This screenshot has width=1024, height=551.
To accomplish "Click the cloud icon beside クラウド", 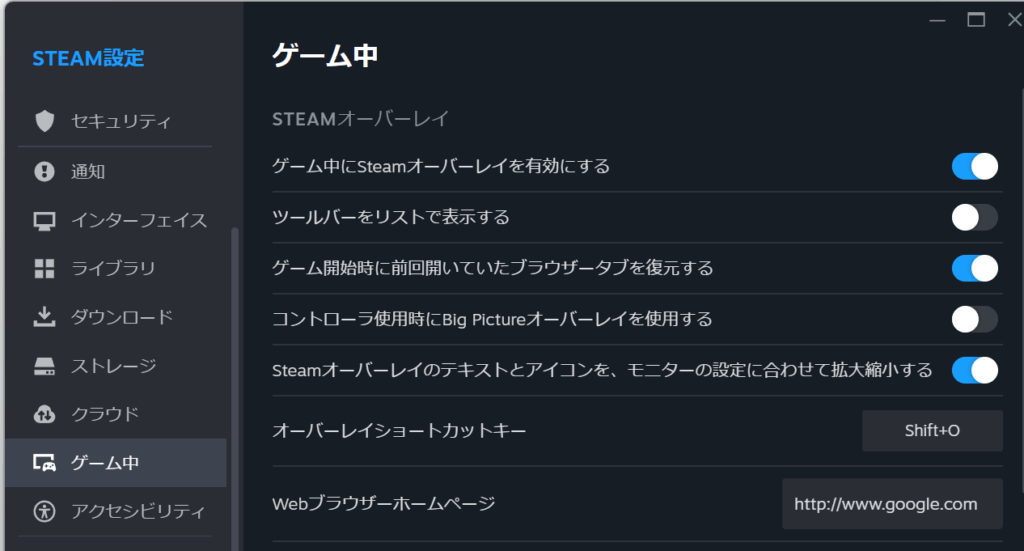I will [44, 414].
